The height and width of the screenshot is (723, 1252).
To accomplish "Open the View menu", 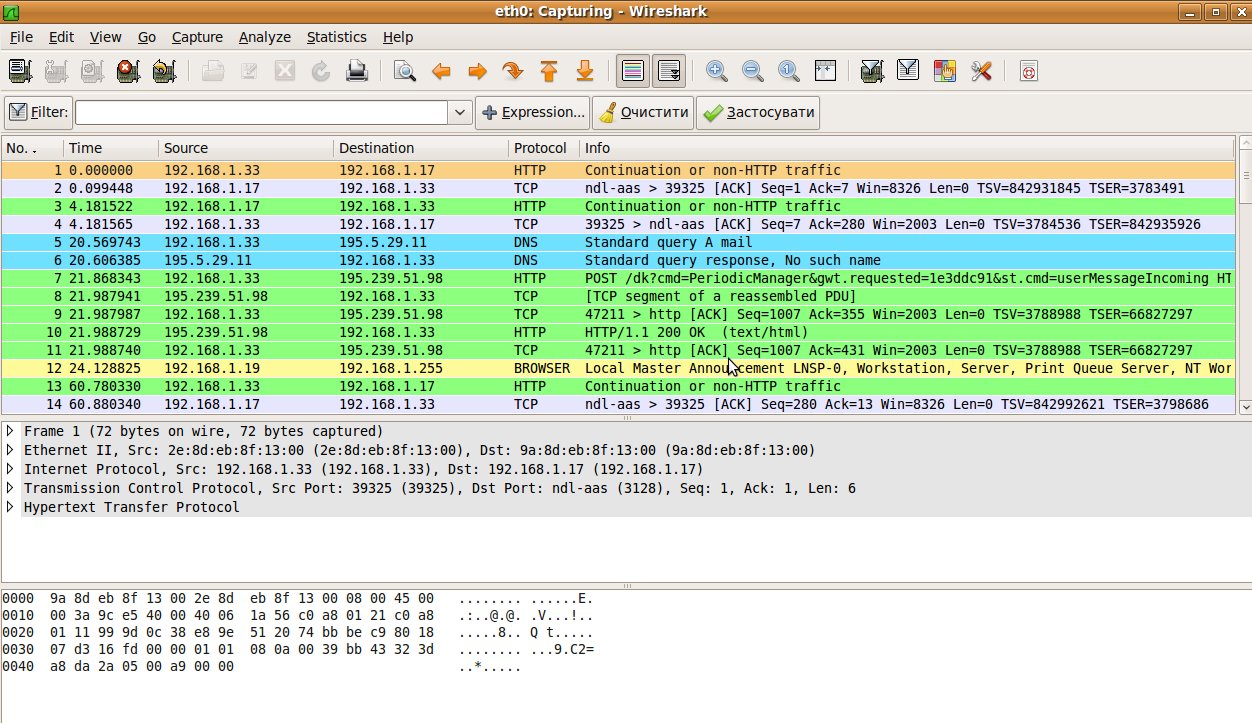I will [105, 37].
